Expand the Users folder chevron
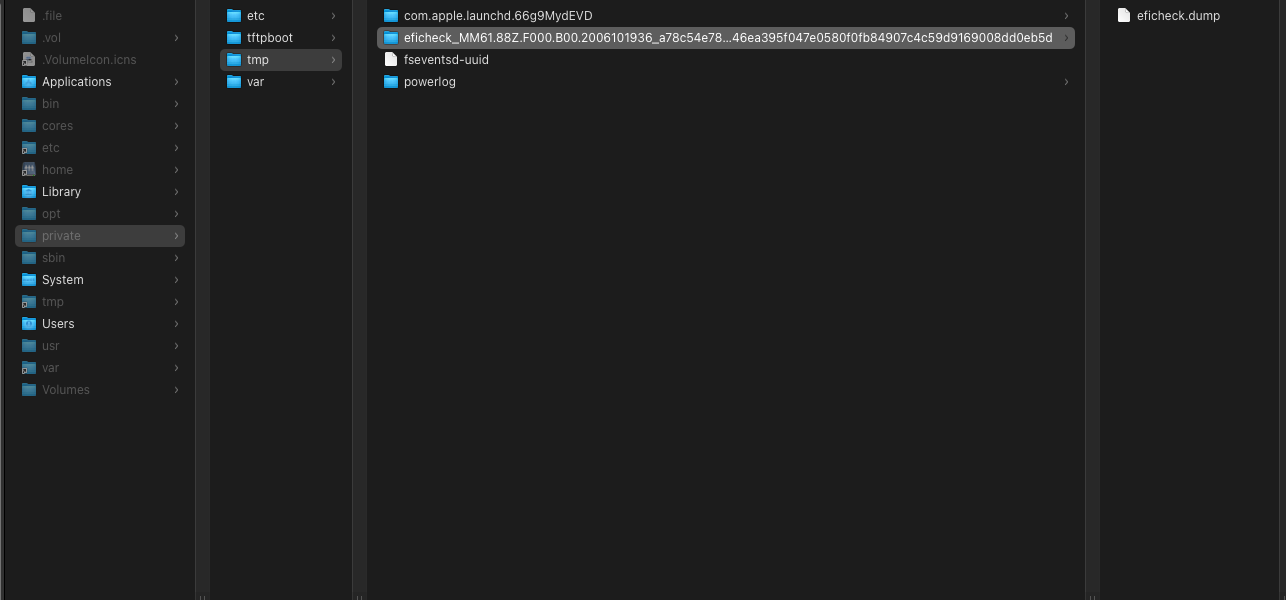Image resolution: width=1286 pixels, height=600 pixels. 177,324
